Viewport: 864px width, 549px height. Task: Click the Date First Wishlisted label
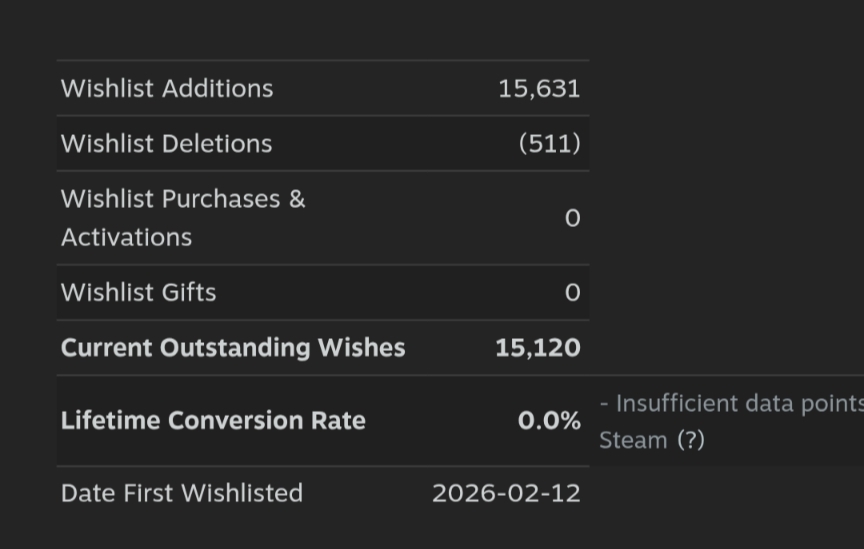pyautogui.click(x=181, y=493)
